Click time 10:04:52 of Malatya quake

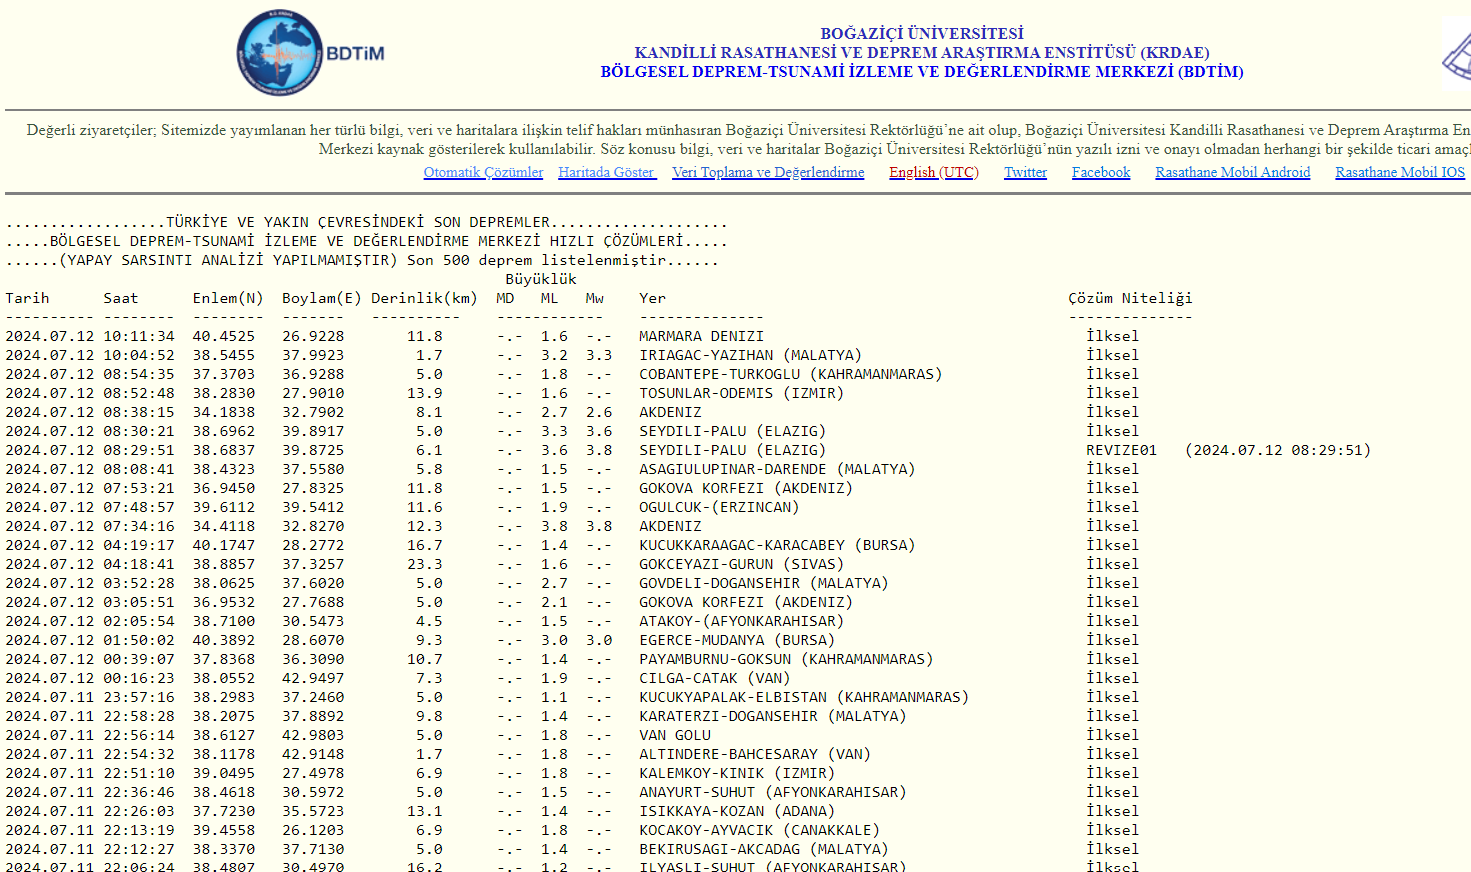(x=139, y=355)
